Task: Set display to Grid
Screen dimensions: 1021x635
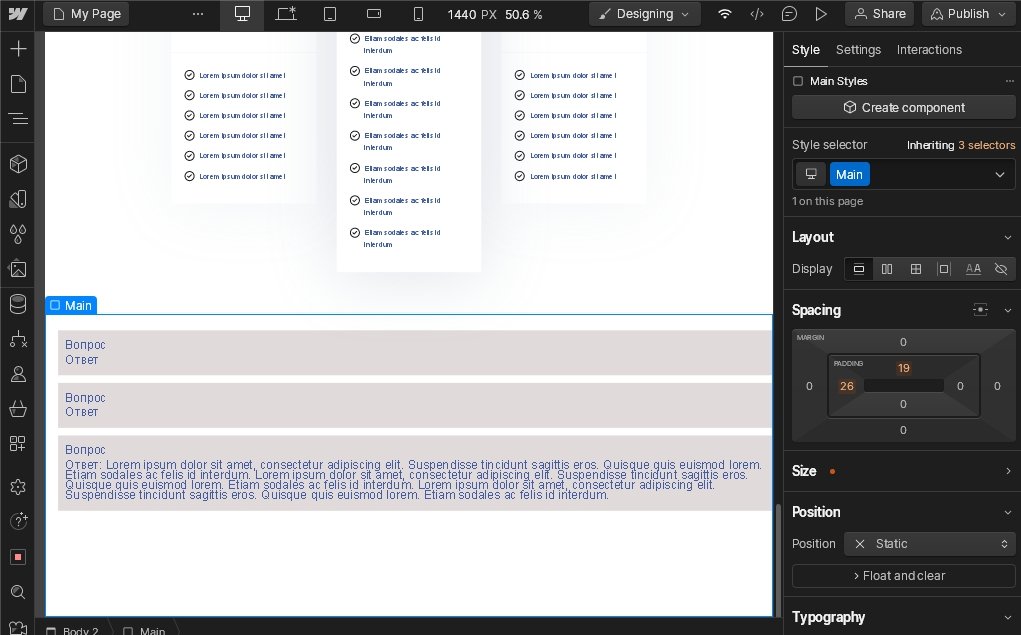Action: point(915,269)
